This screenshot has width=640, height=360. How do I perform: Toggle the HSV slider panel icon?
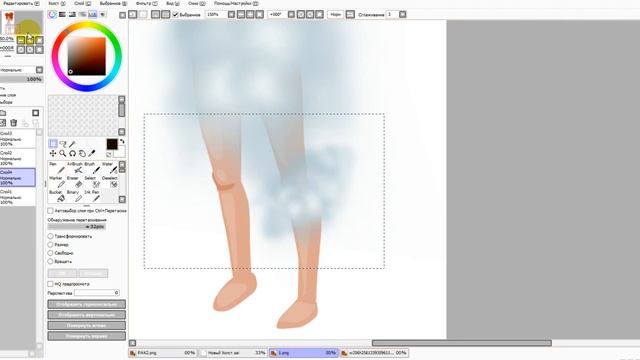coord(72,15)
